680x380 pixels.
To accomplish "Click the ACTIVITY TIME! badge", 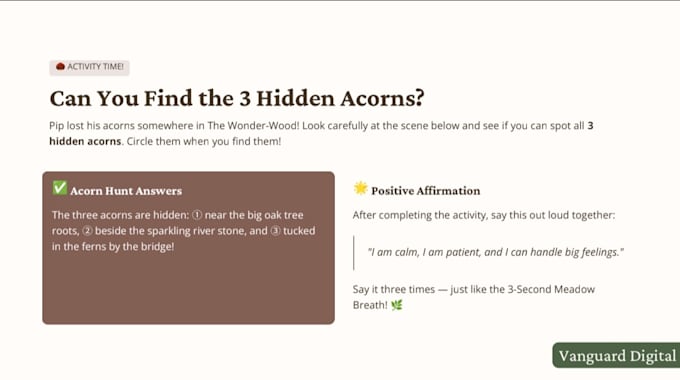I will click(x=89, y=67).
